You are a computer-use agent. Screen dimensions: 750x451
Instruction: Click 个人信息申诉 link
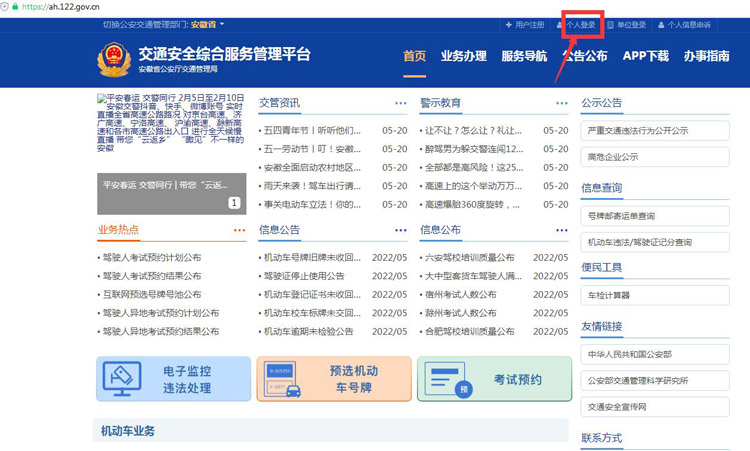pos(684,25)
